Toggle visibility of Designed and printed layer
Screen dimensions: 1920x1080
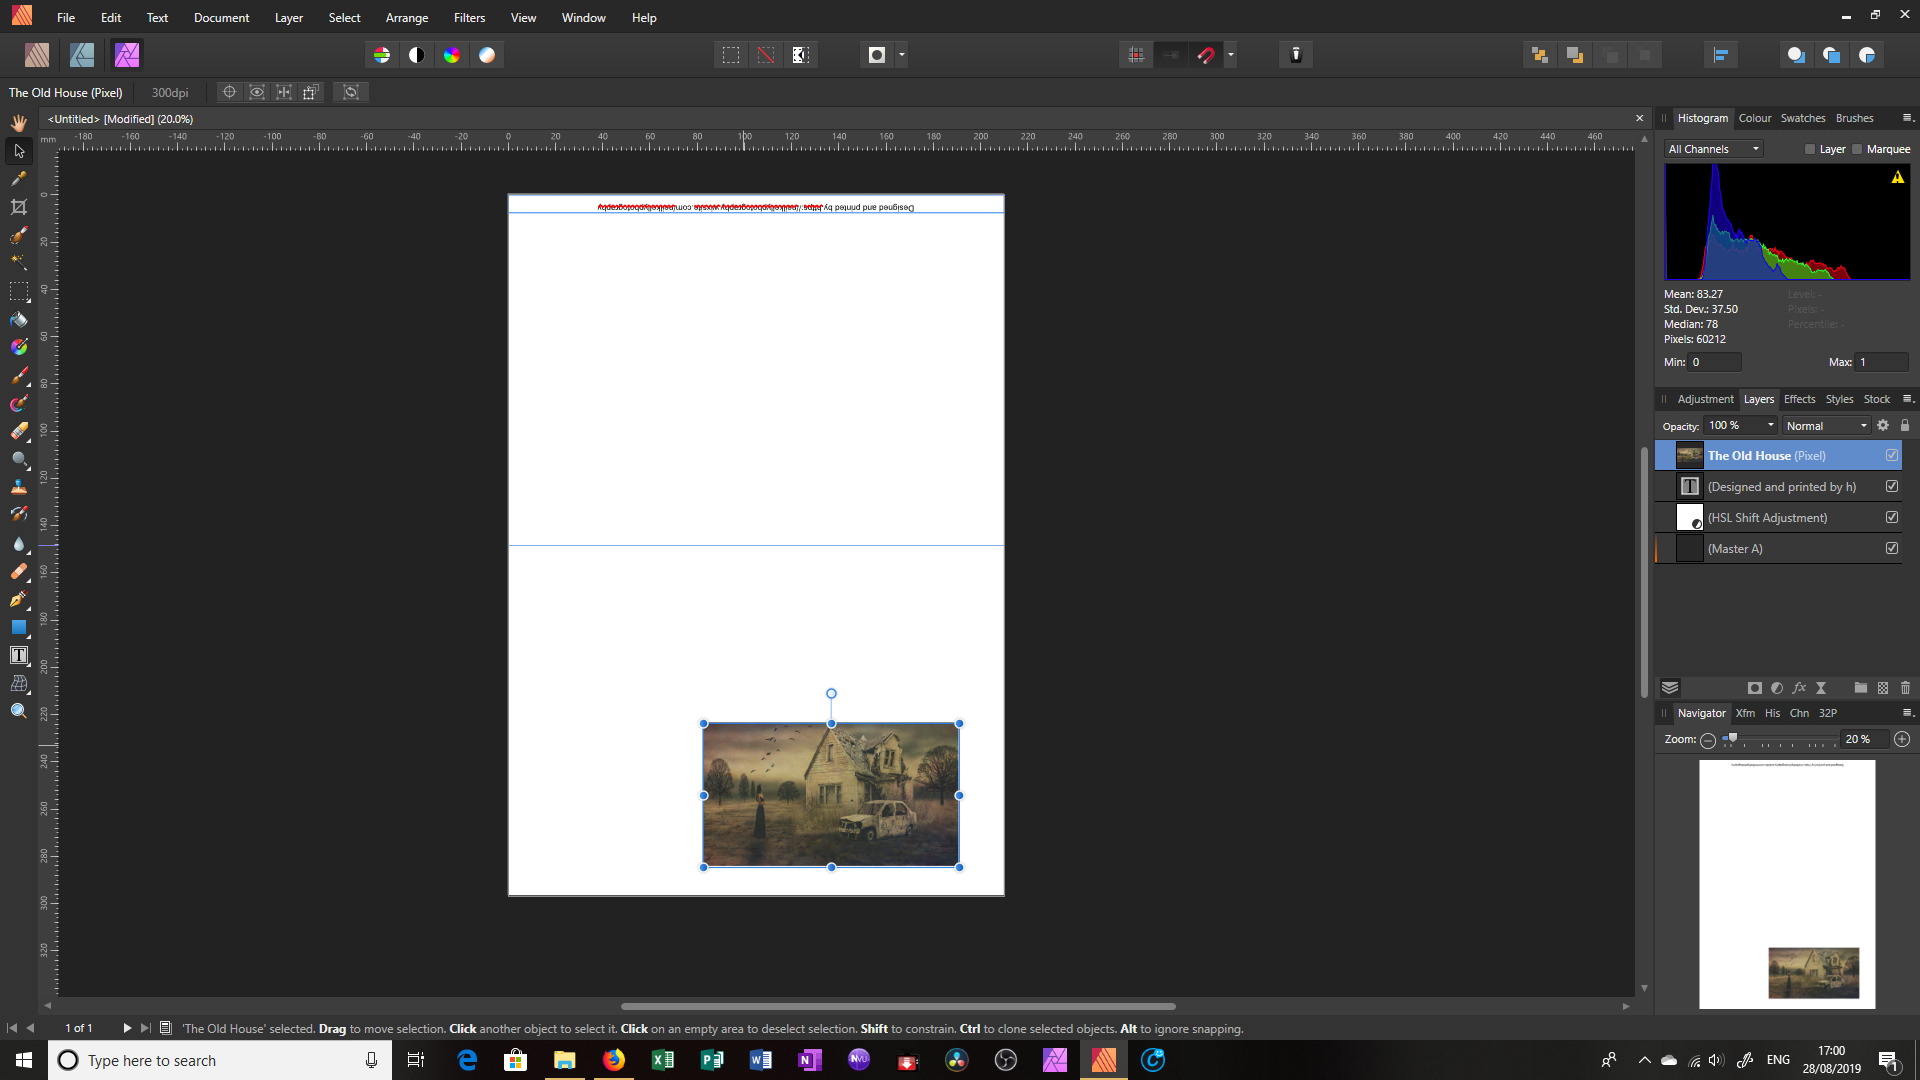pos(1892,487)
